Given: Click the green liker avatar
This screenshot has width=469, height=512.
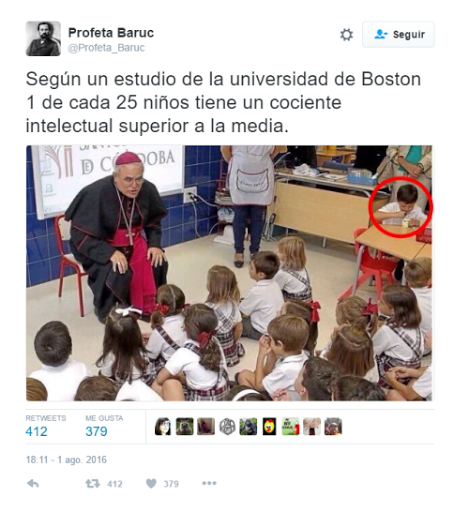Looking at the screenshot, I should (x=291, y=426).
